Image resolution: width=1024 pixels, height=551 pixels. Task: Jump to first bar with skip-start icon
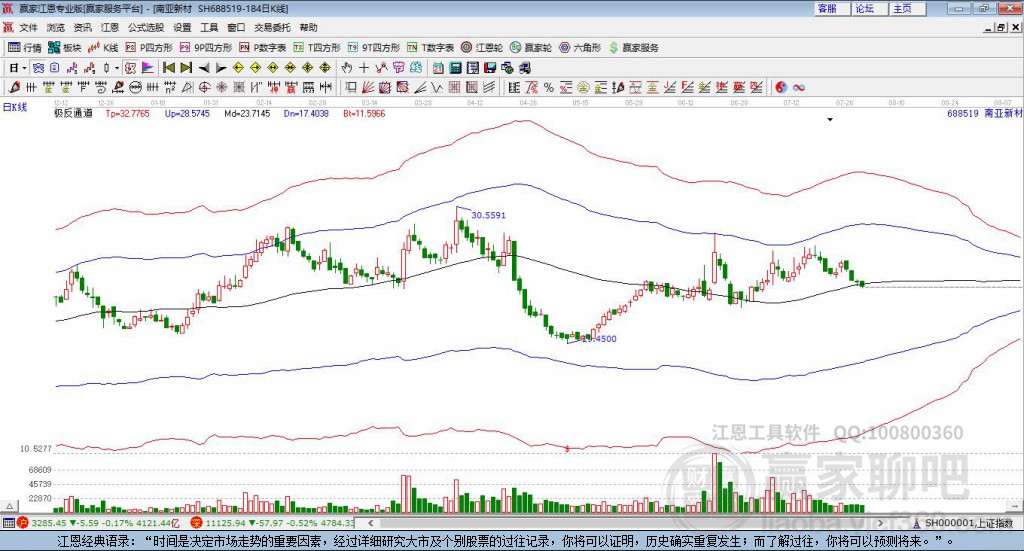pyautogui.click(x=168, y=68)
